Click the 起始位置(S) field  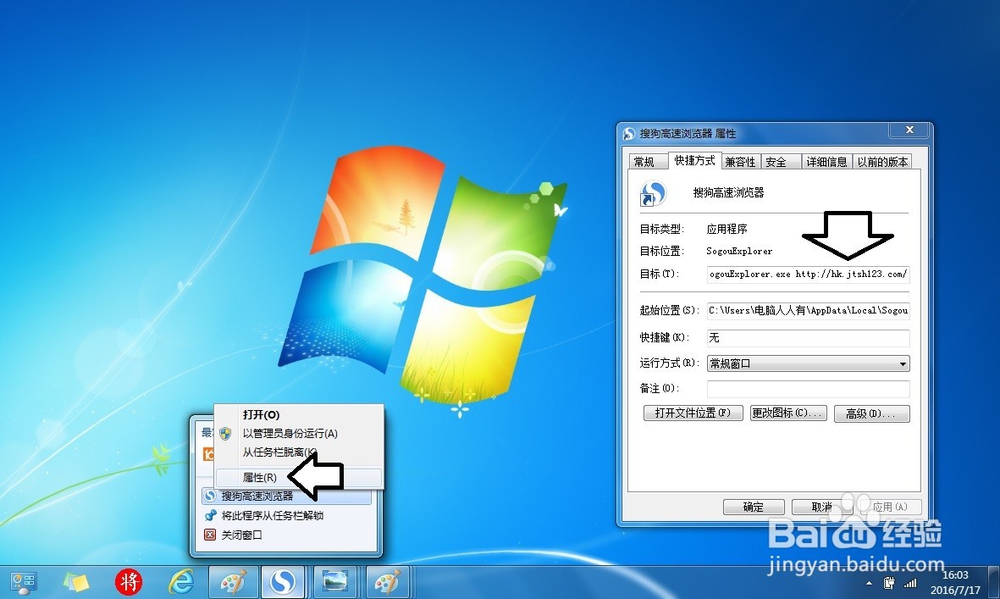[x=808, y=311]
